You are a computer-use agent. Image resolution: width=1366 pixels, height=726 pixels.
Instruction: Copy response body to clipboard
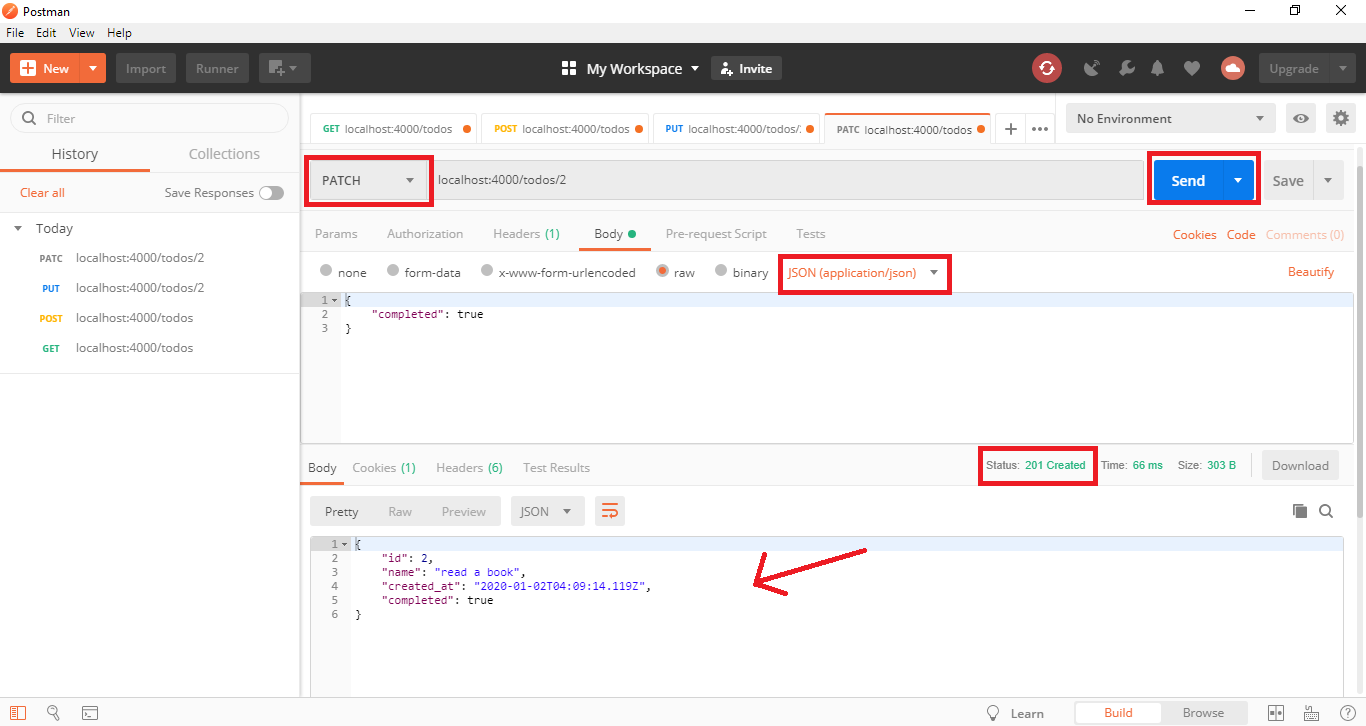click(x=1300, y=511)
